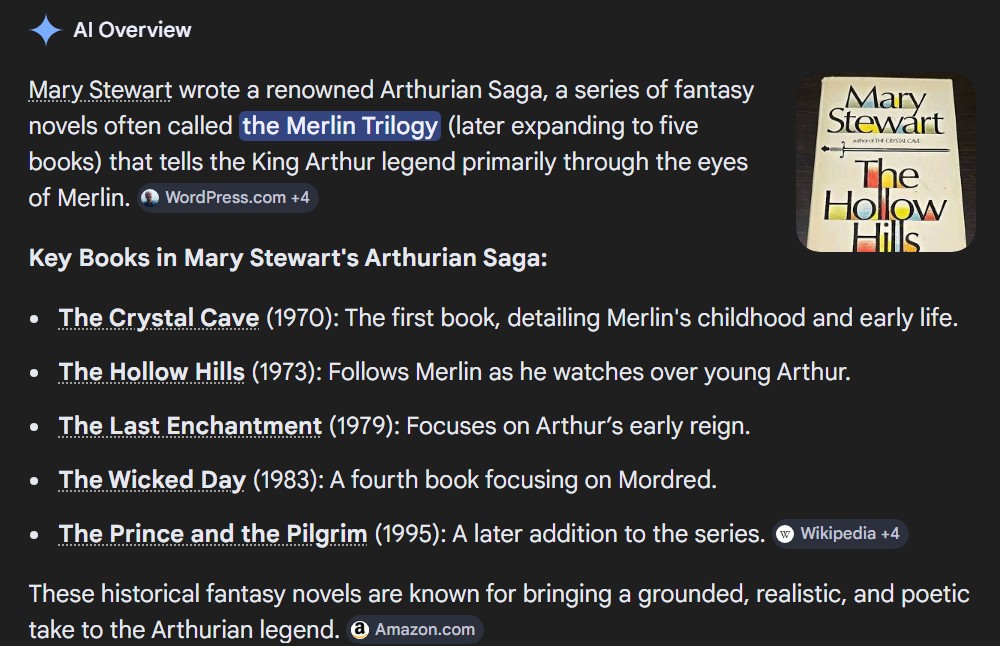This screenshot has width=1000, height=646.
Task: Open the Amazon.com source label
Action: (425, 630)
